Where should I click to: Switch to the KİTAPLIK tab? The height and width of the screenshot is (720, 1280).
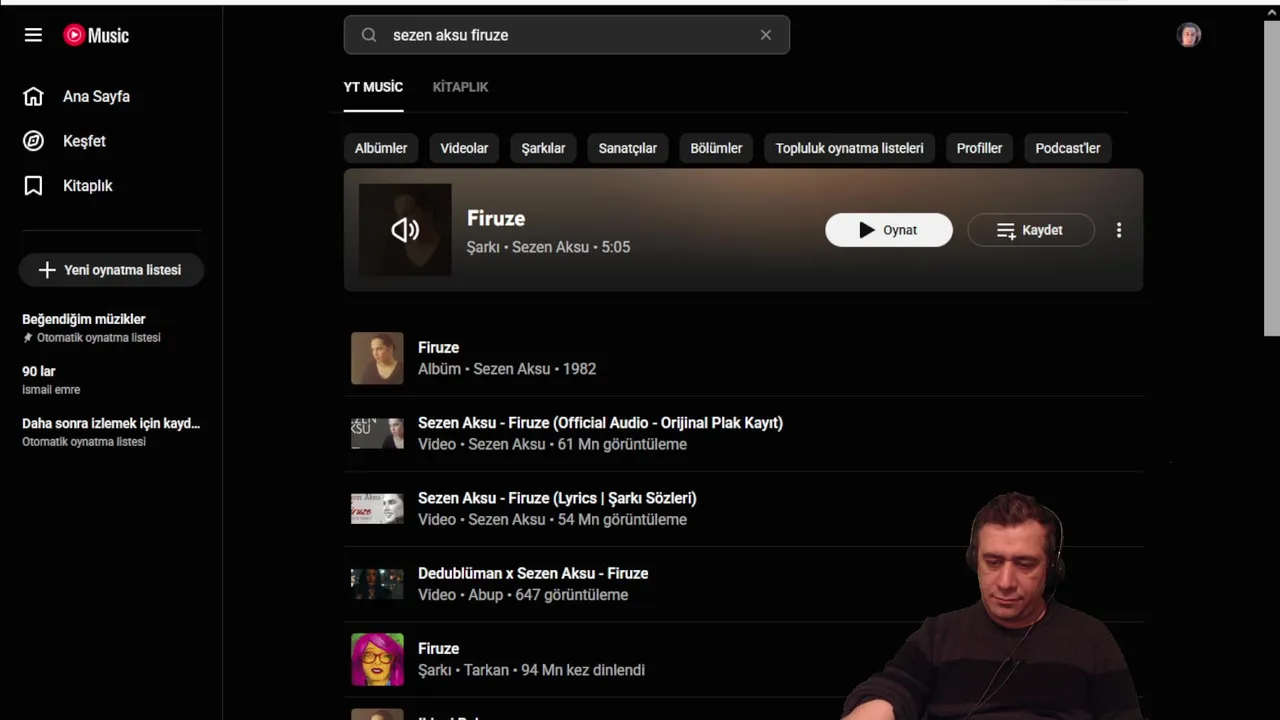pos(460,87)
